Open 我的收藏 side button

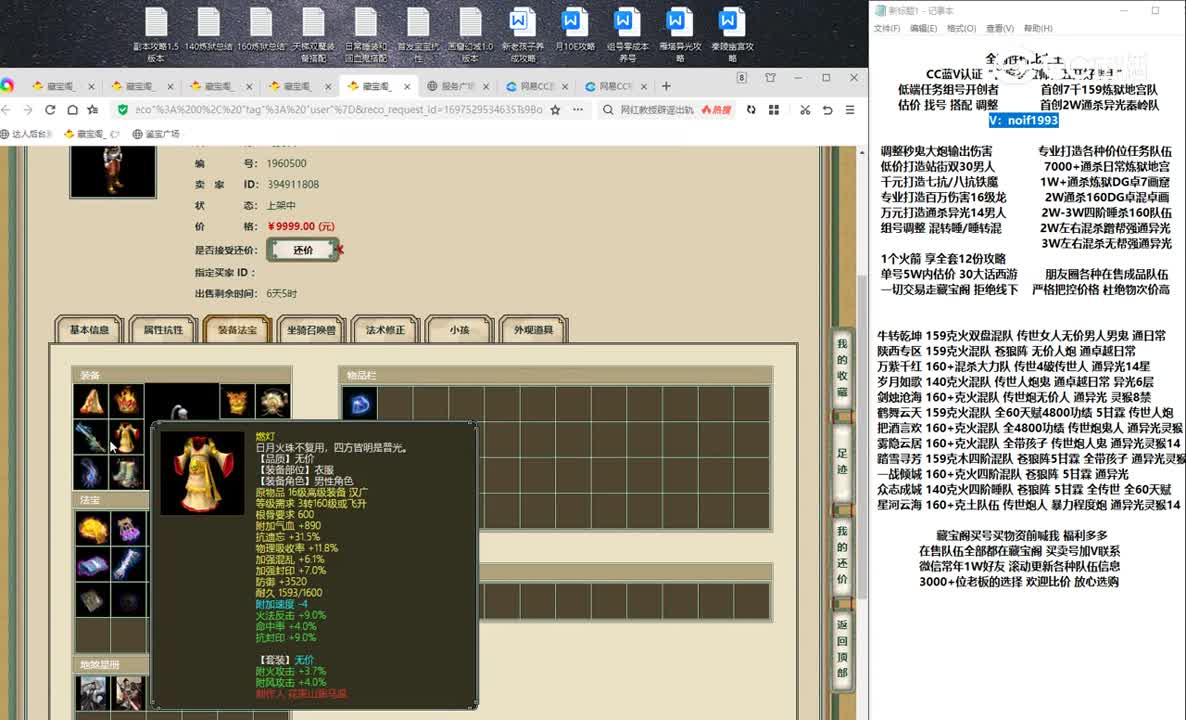tap(842, 368)
